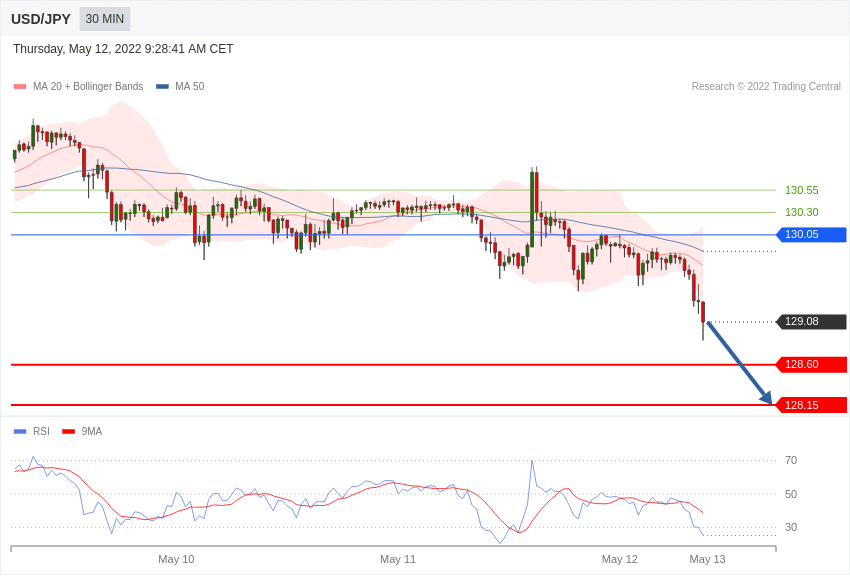Toggle the 9MA legend entry
This screenshot has width=850, height=576.
[82, 431]
